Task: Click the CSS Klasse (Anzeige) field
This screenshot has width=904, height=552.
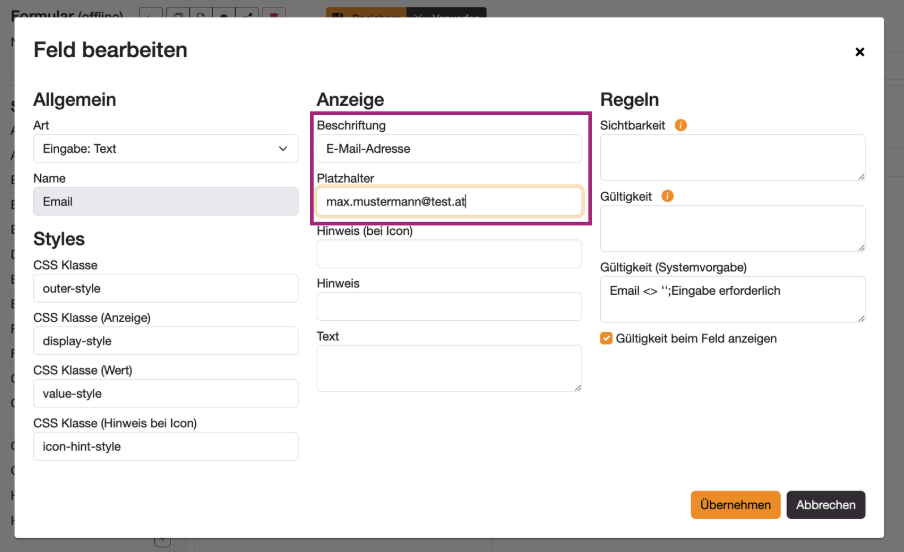Action: (165, 341)
